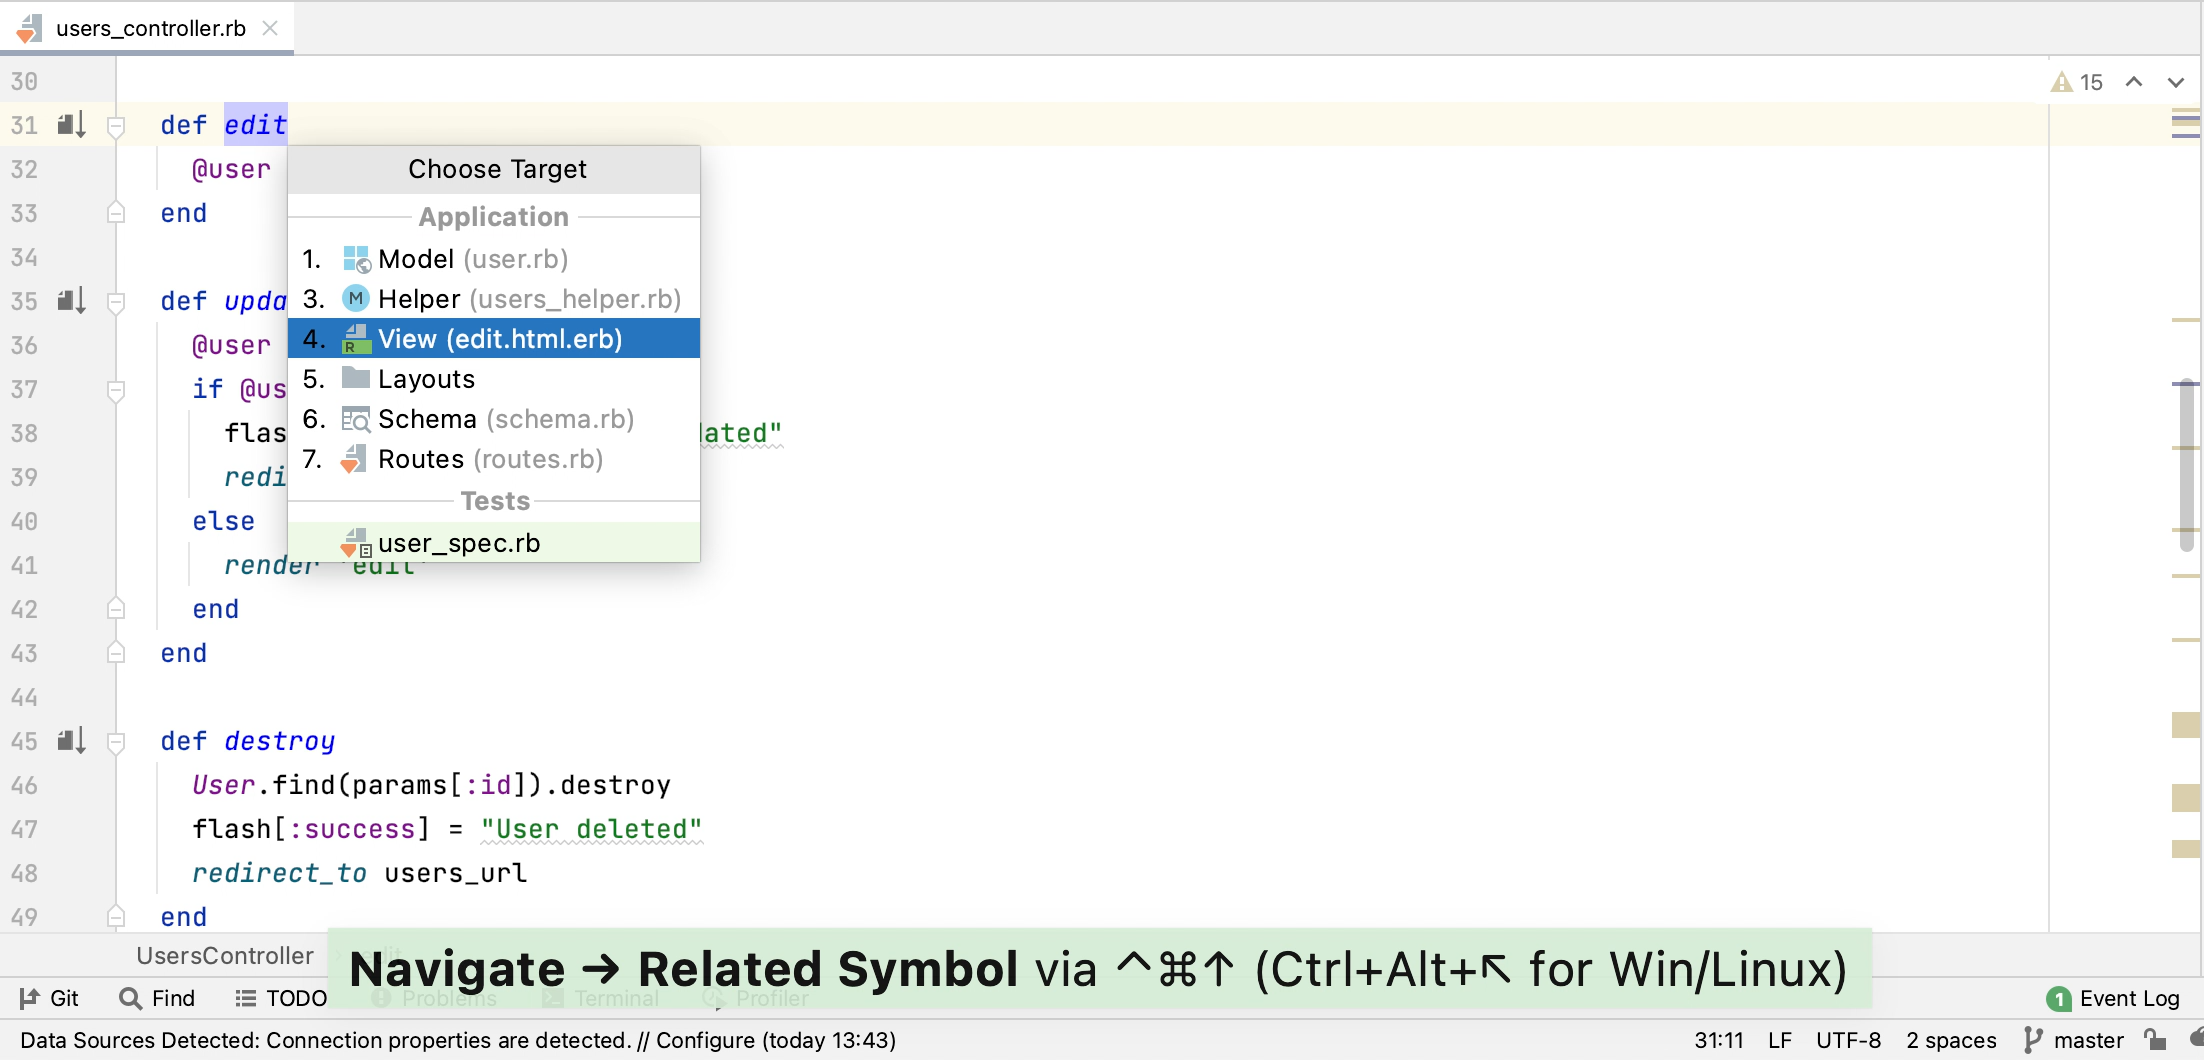Image resolution: width=2204 pixels, height=1060 pixels.
Task: Click the editor vertical scrollbar thumb
Action: coord(2187,465)
